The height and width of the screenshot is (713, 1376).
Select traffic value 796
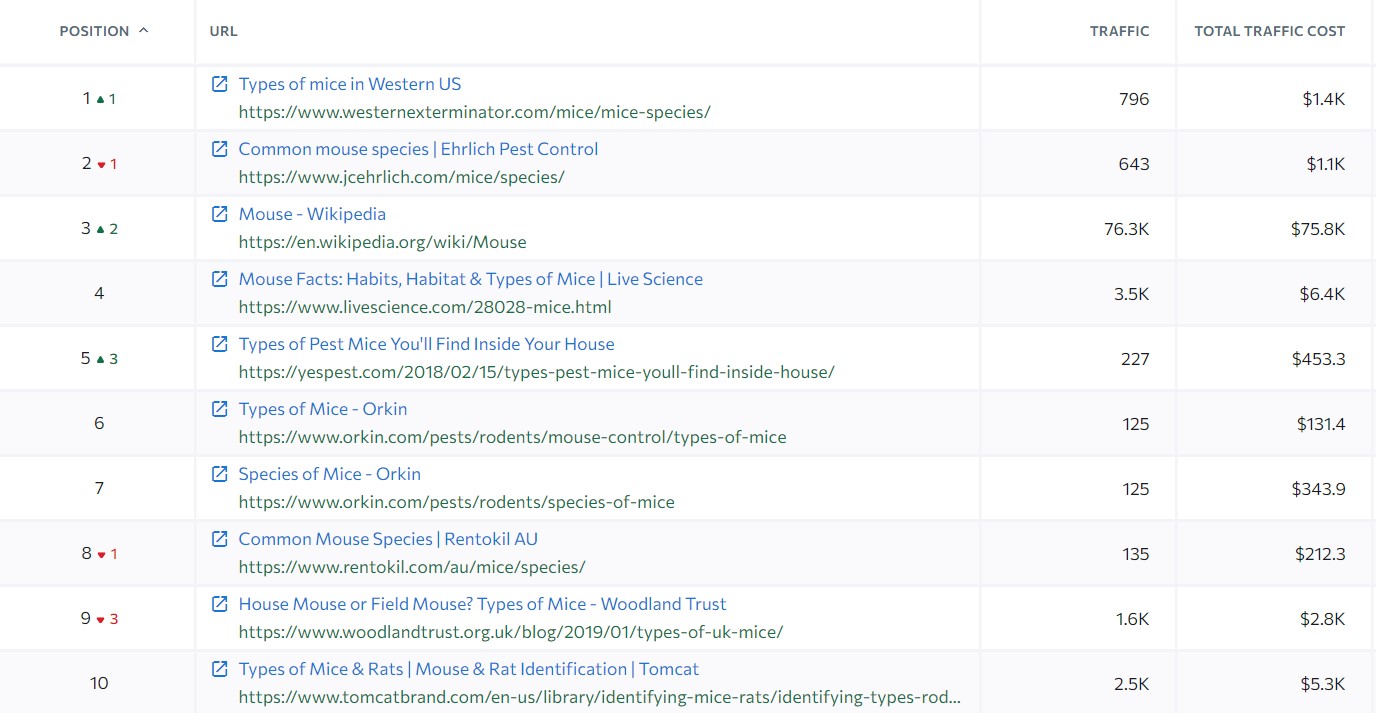click(x=1135, y=99)
